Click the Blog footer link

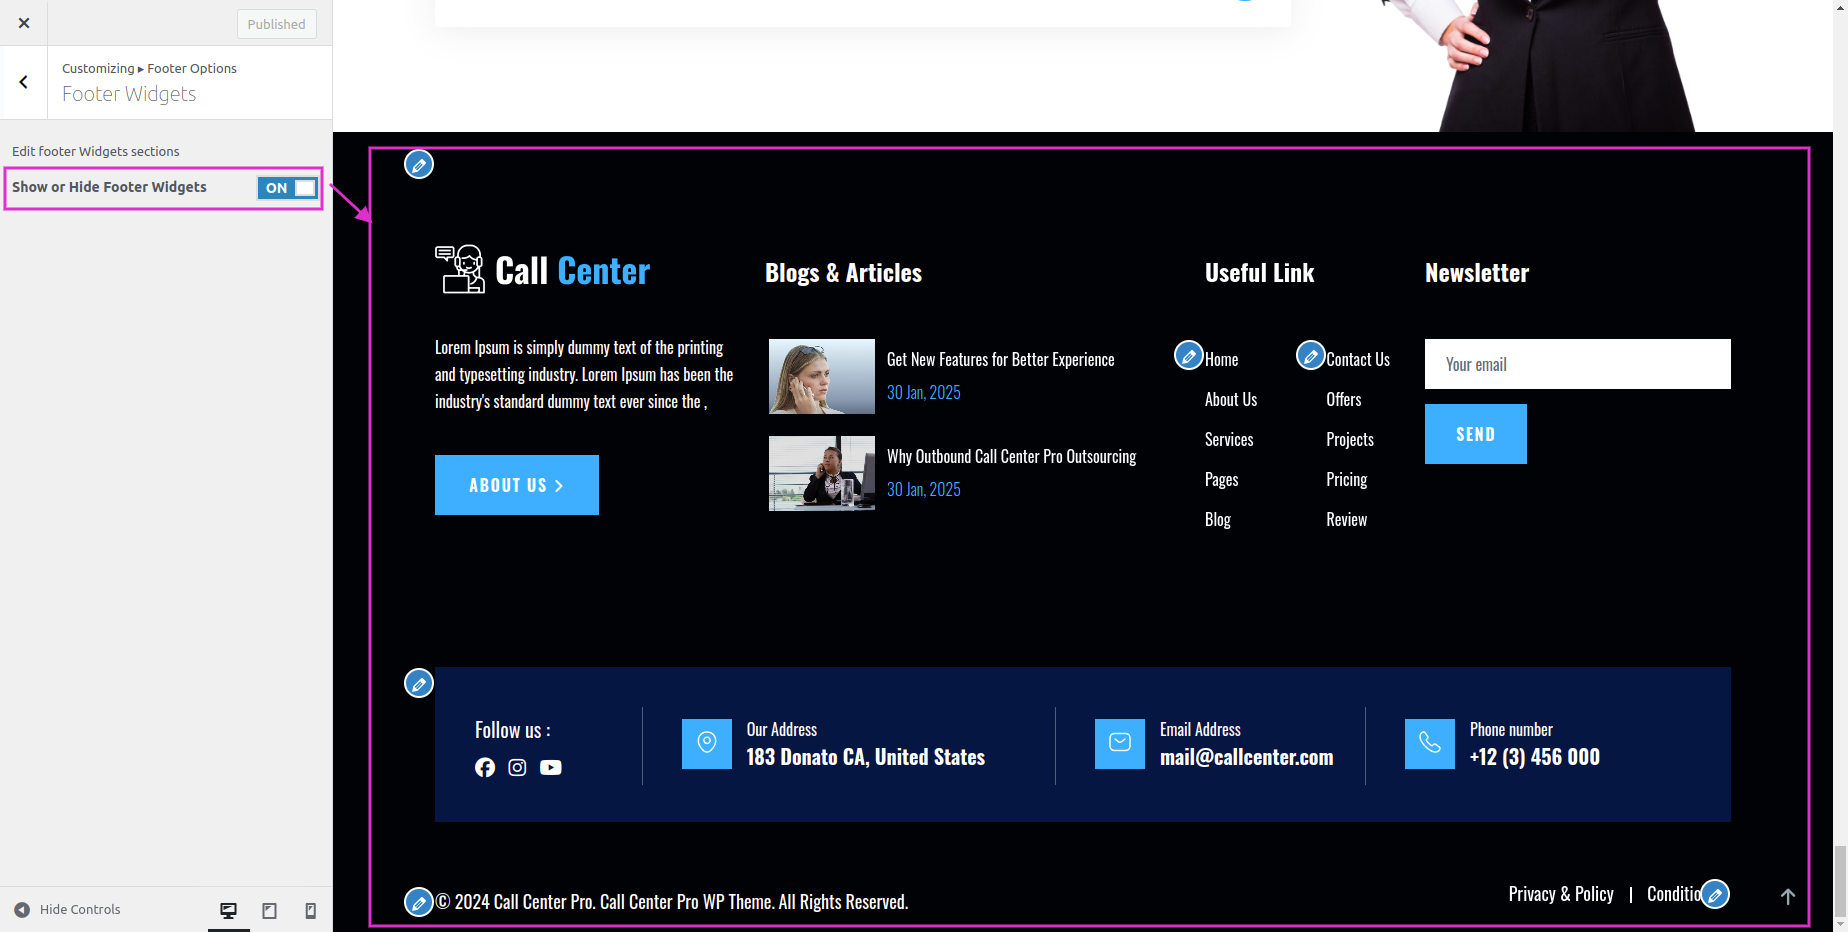pyautogui.click(x=1218, y=519)
